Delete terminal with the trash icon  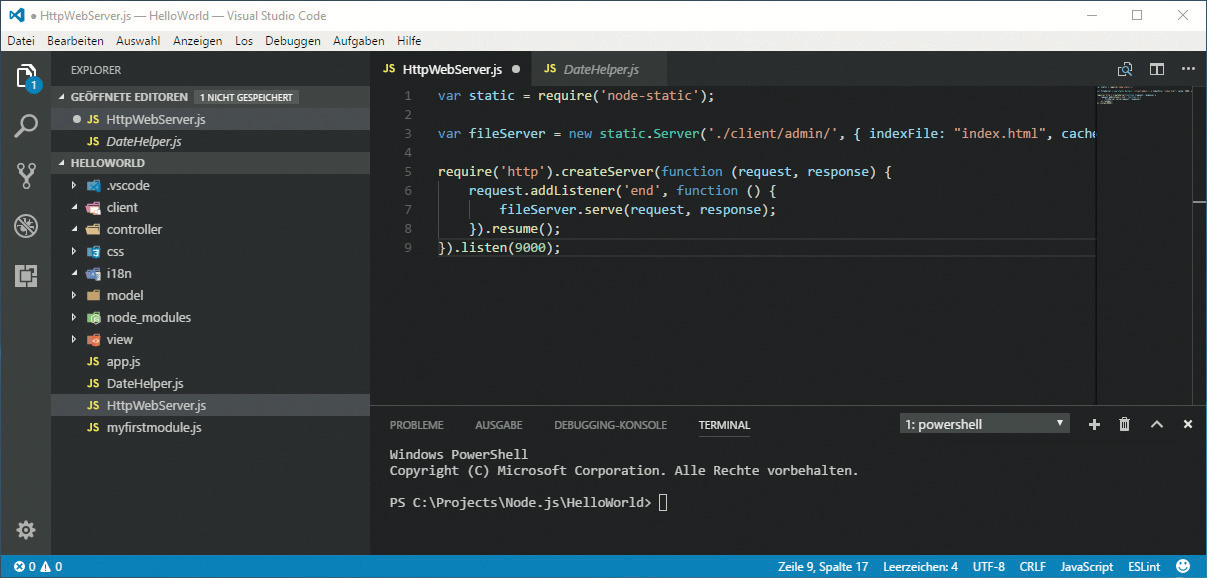(x=1124, y=424)
